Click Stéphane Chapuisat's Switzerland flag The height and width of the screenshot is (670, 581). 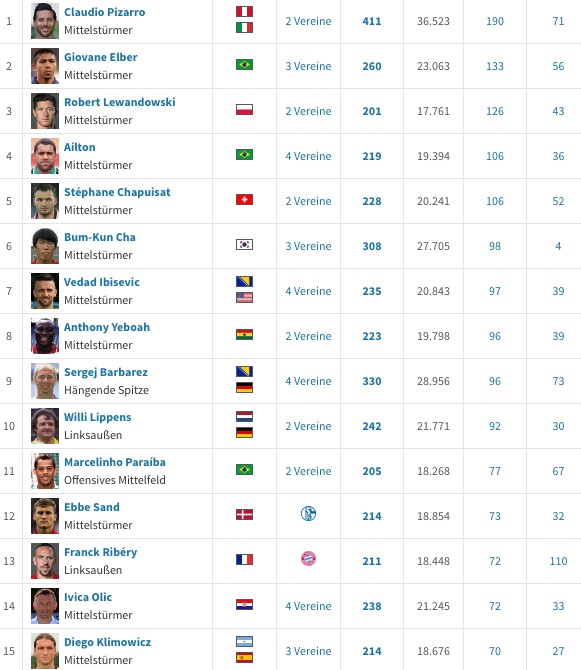coord(244,200)
